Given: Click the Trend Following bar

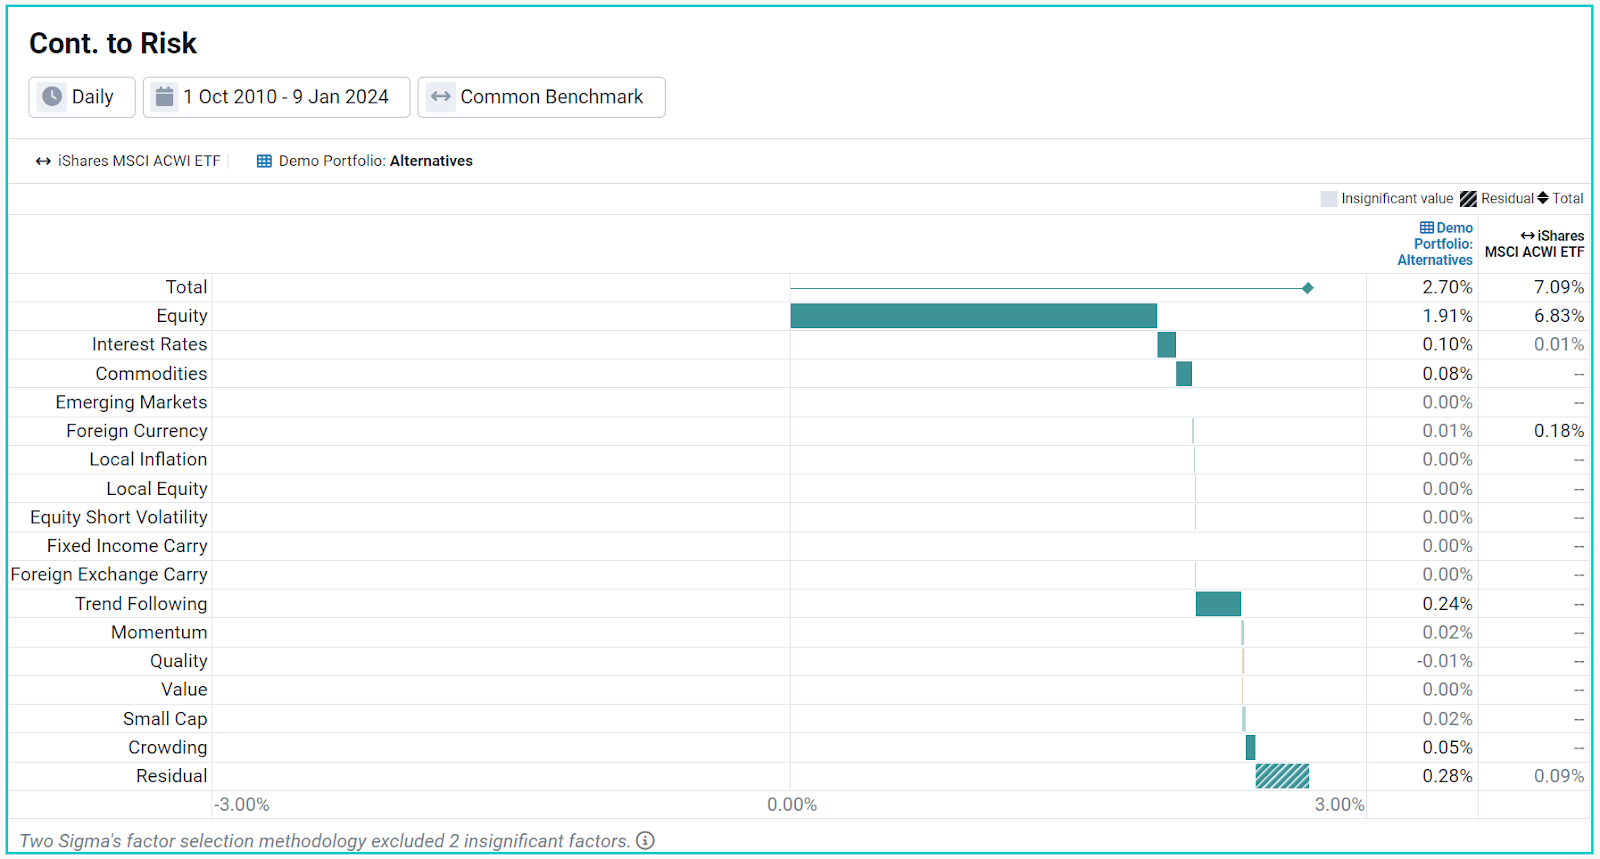Looking at the screenshot, I should click(1218, 604).
